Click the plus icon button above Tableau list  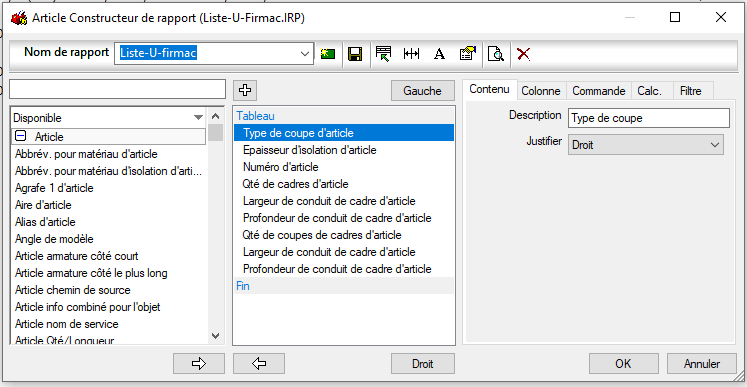coord(244,90)
